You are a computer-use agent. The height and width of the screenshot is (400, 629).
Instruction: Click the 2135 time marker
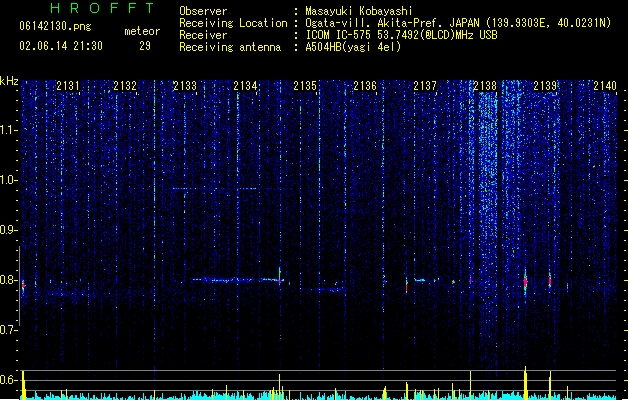coord(305,86)
